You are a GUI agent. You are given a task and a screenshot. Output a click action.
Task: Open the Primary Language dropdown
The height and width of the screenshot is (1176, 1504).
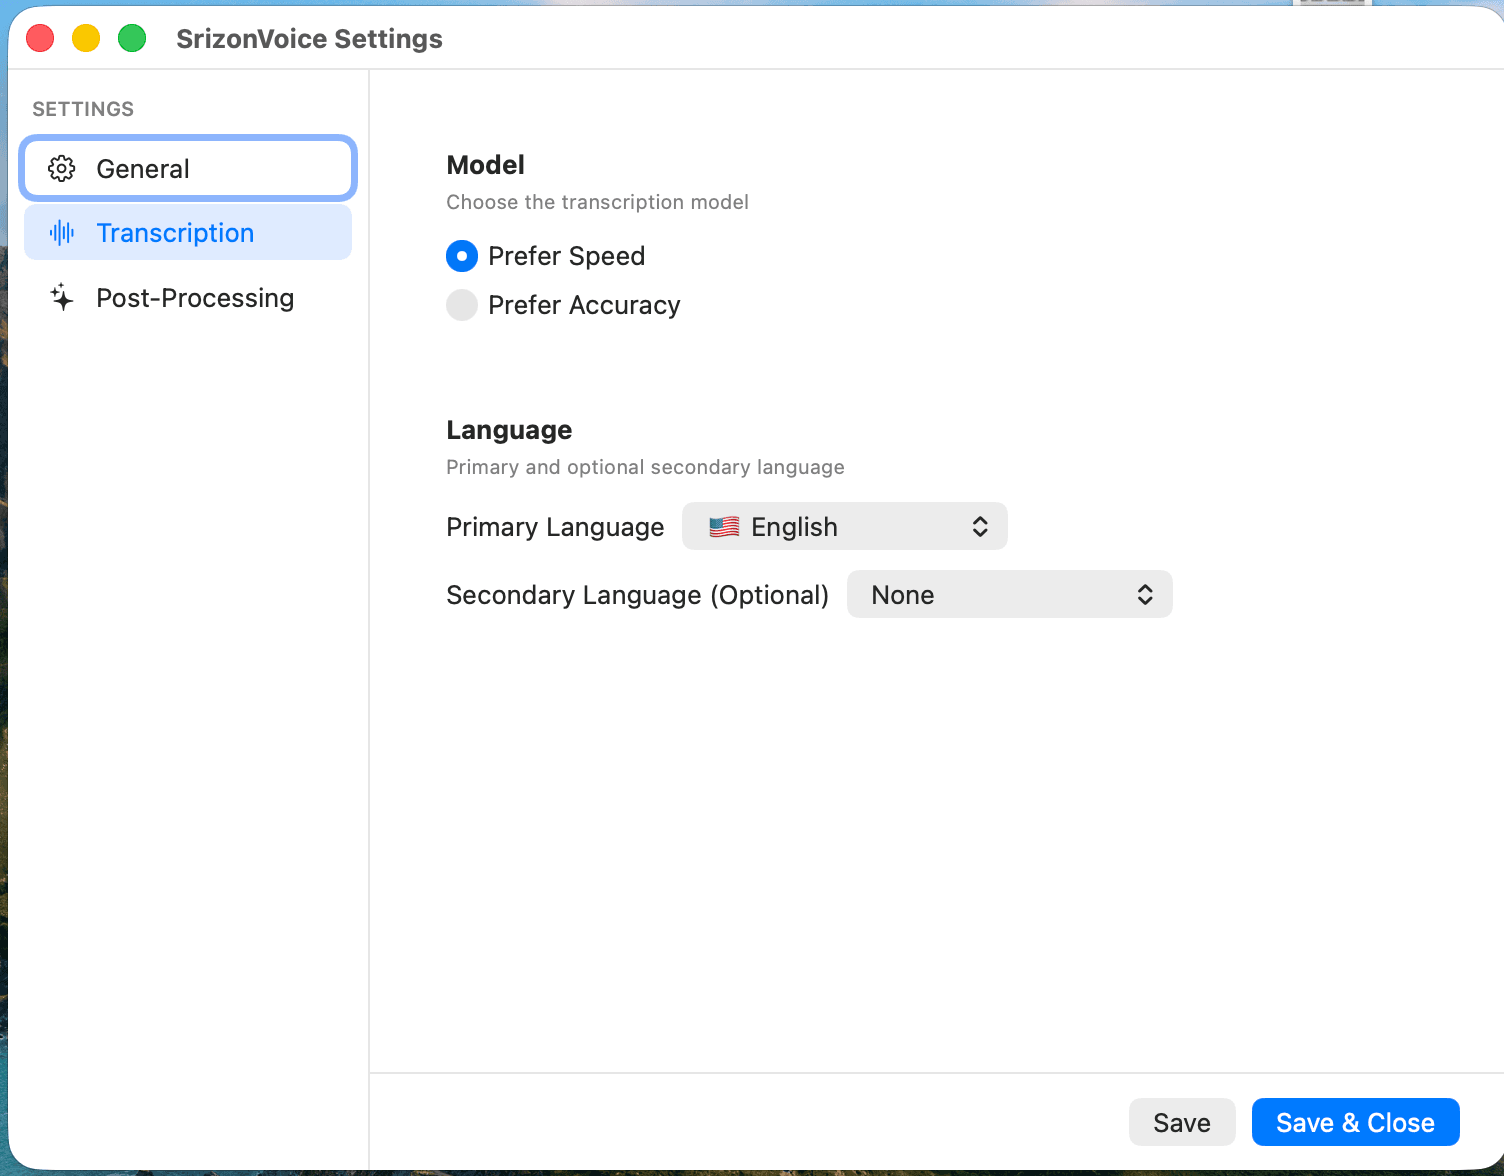click(x=844, y=526)
